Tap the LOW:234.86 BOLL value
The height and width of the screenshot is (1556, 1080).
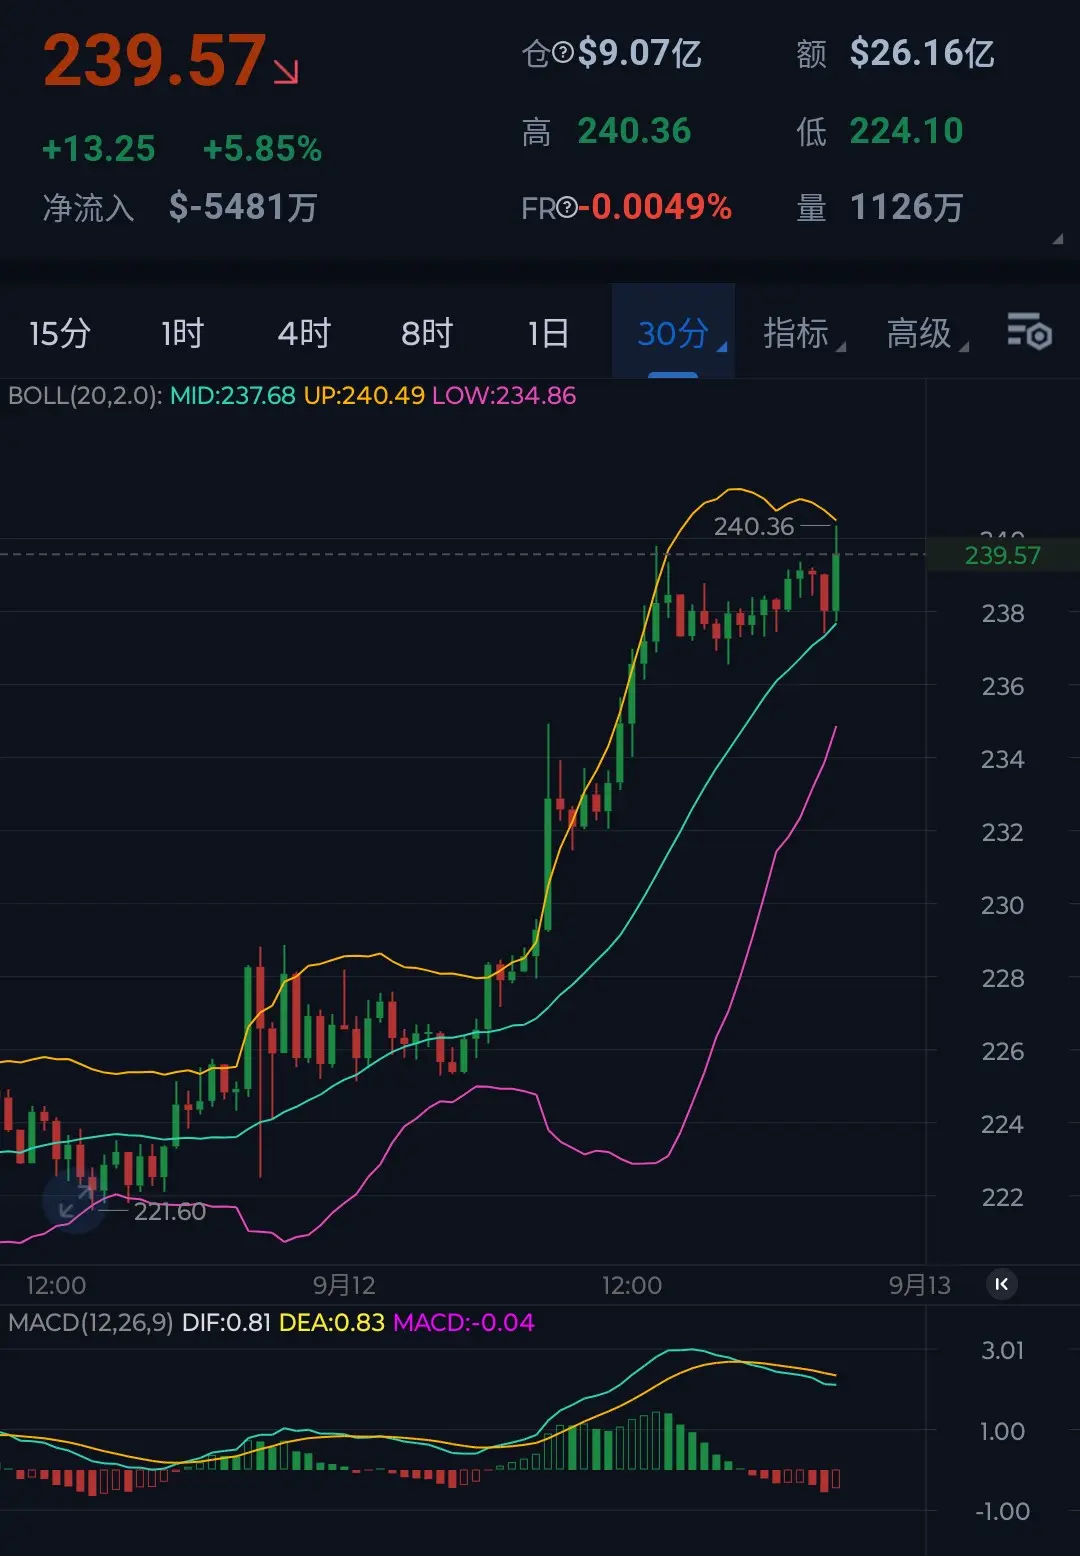point(504,395)
